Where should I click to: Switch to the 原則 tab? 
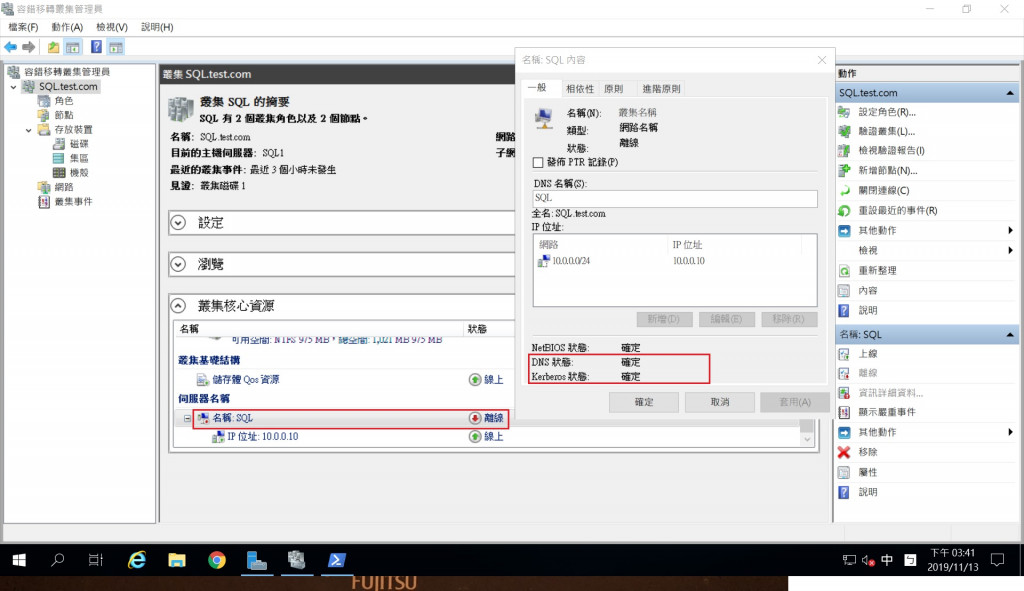(x=614, y=89)
